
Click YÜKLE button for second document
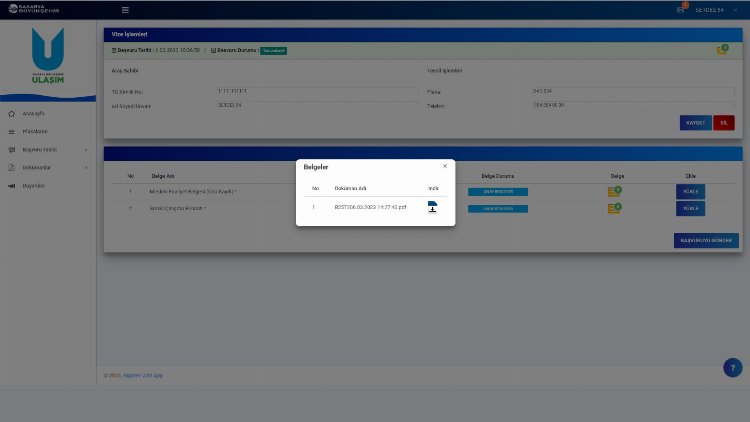[x=691, y=208]
